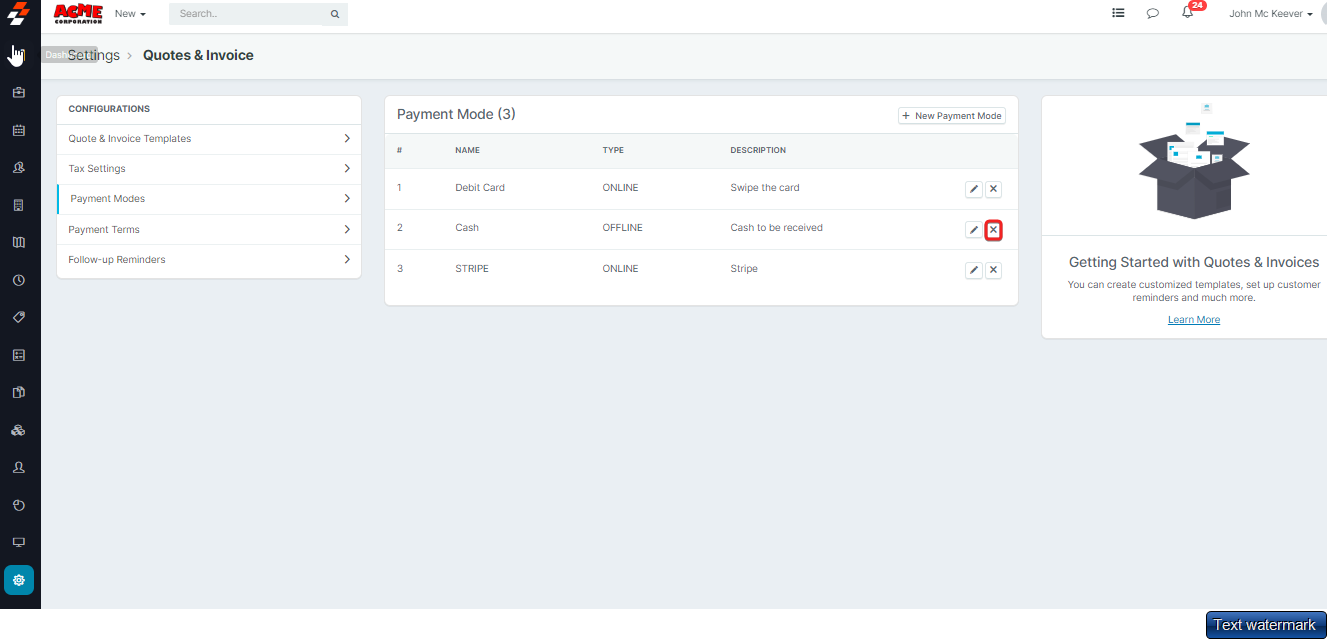
Task: Edit the Debit Card payment mode
Action: click(x=973, y=189)
